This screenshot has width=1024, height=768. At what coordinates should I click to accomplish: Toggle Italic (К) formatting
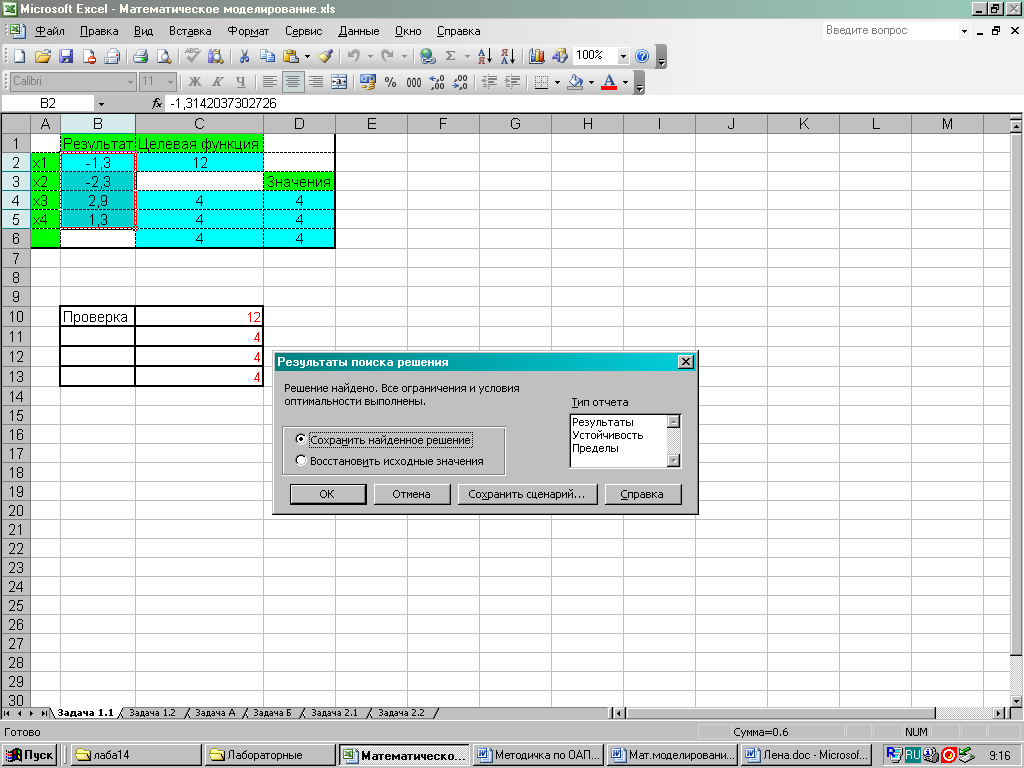point(217,82)
